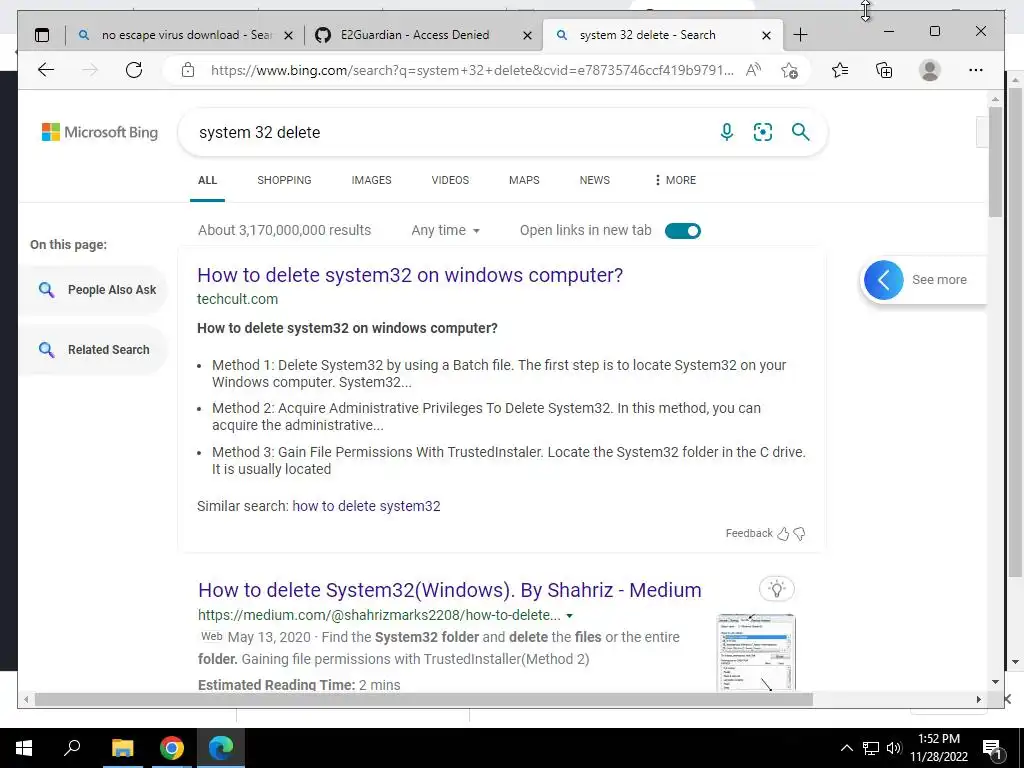Open Windows Start menu
This screenshot has height=768, width=1024.
click(24, 748)
